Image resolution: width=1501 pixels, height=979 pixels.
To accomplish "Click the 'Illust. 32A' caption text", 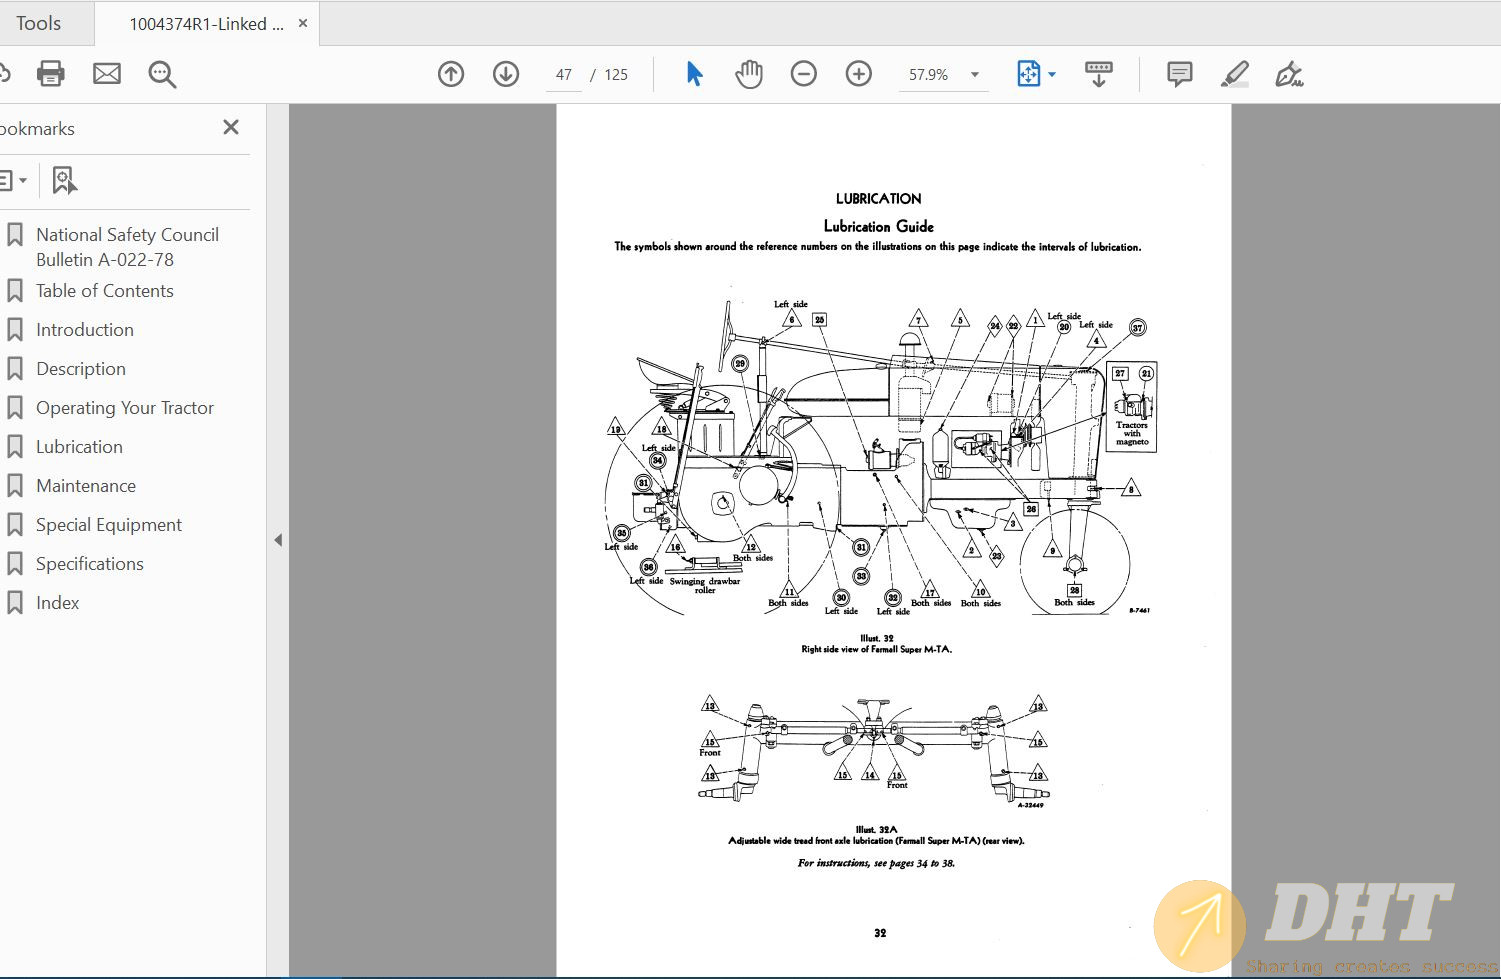I will (877, 829).
